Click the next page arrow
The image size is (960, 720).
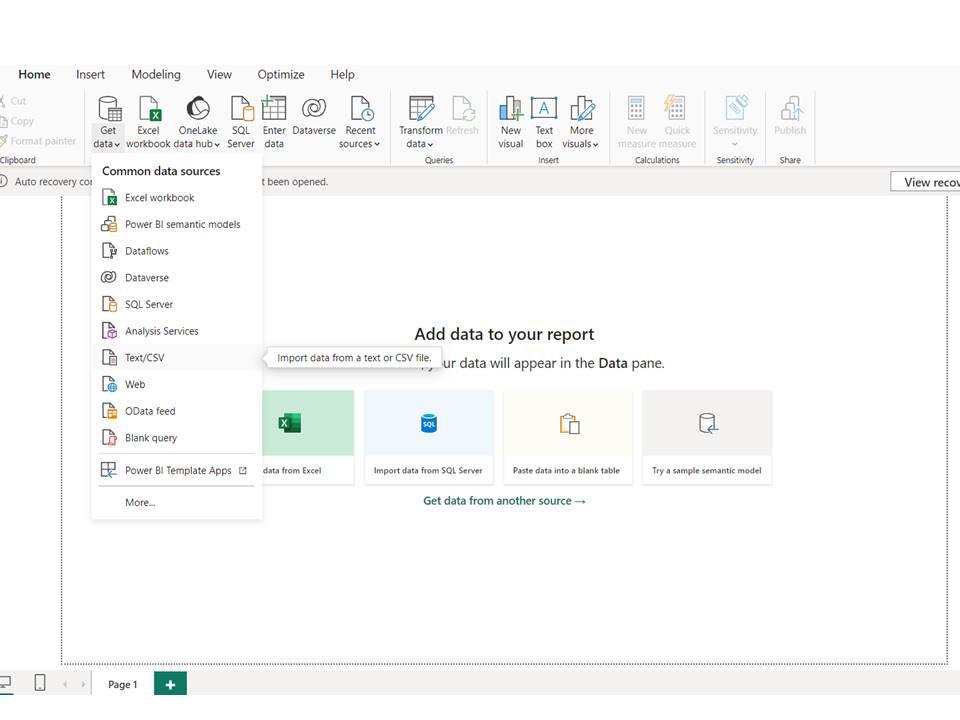pos(83,684)
